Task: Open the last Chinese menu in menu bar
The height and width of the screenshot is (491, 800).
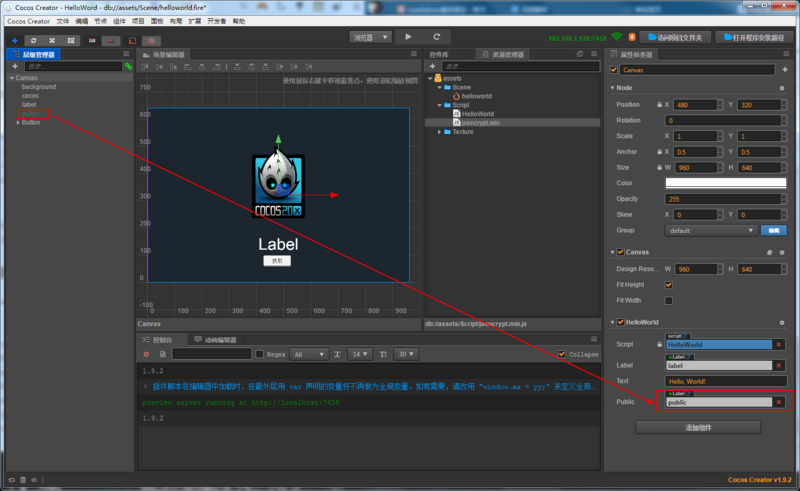Action: (x=239, y=21)
